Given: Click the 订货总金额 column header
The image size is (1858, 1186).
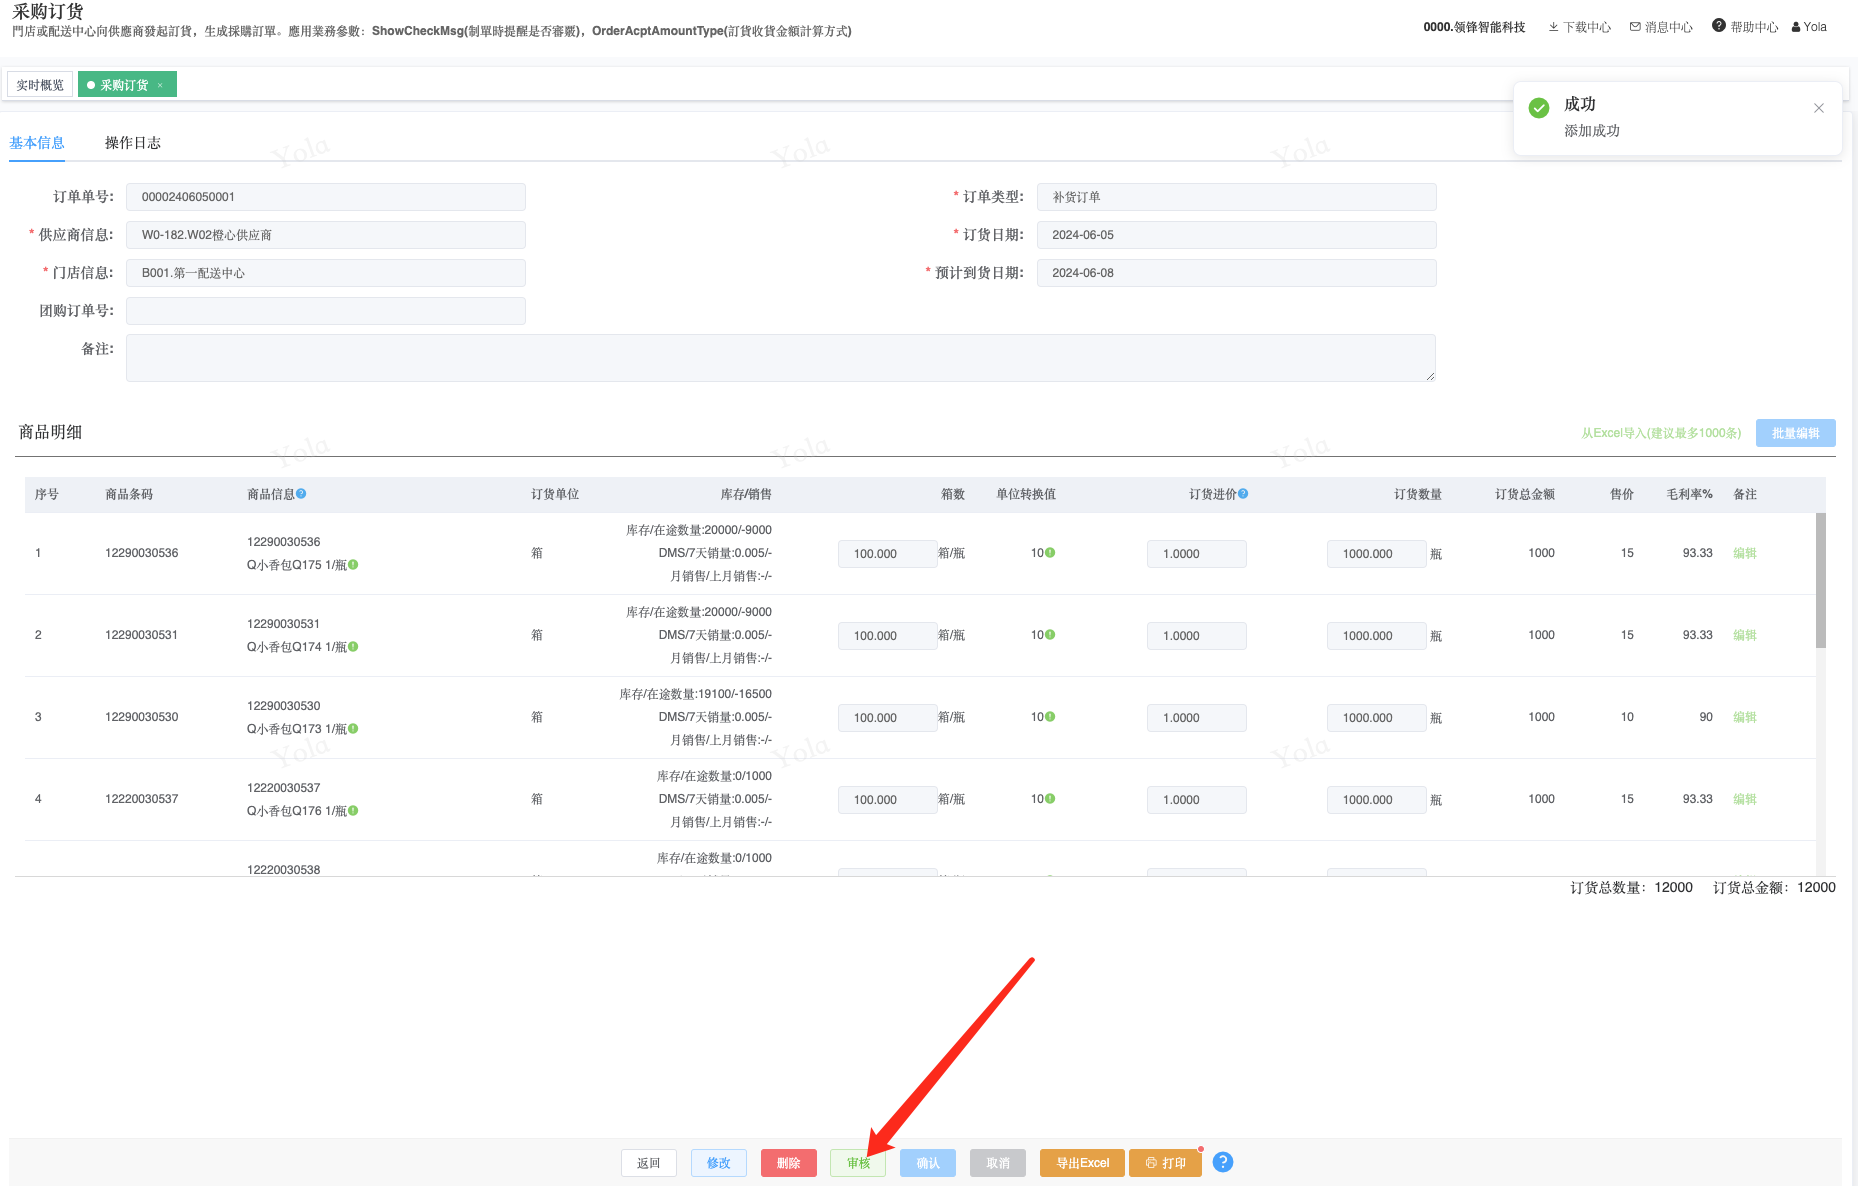Looking at the screenshot, I should (1525, 494).
